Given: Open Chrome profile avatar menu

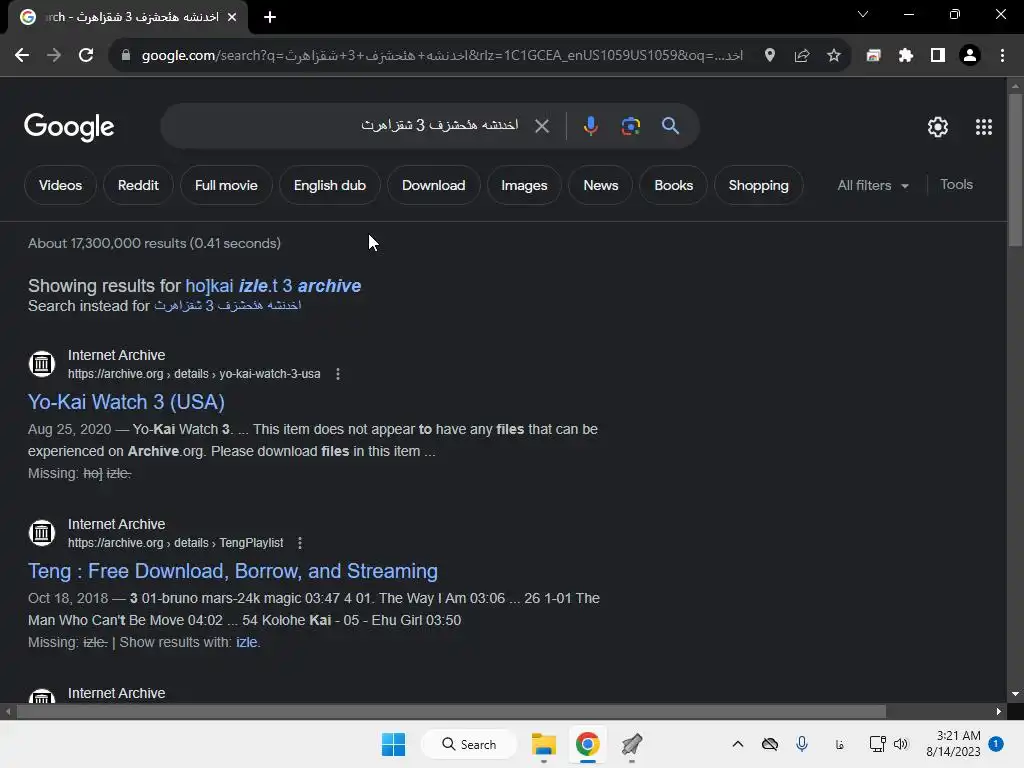Looking at the screenshot, I should [x=970, y=56].
